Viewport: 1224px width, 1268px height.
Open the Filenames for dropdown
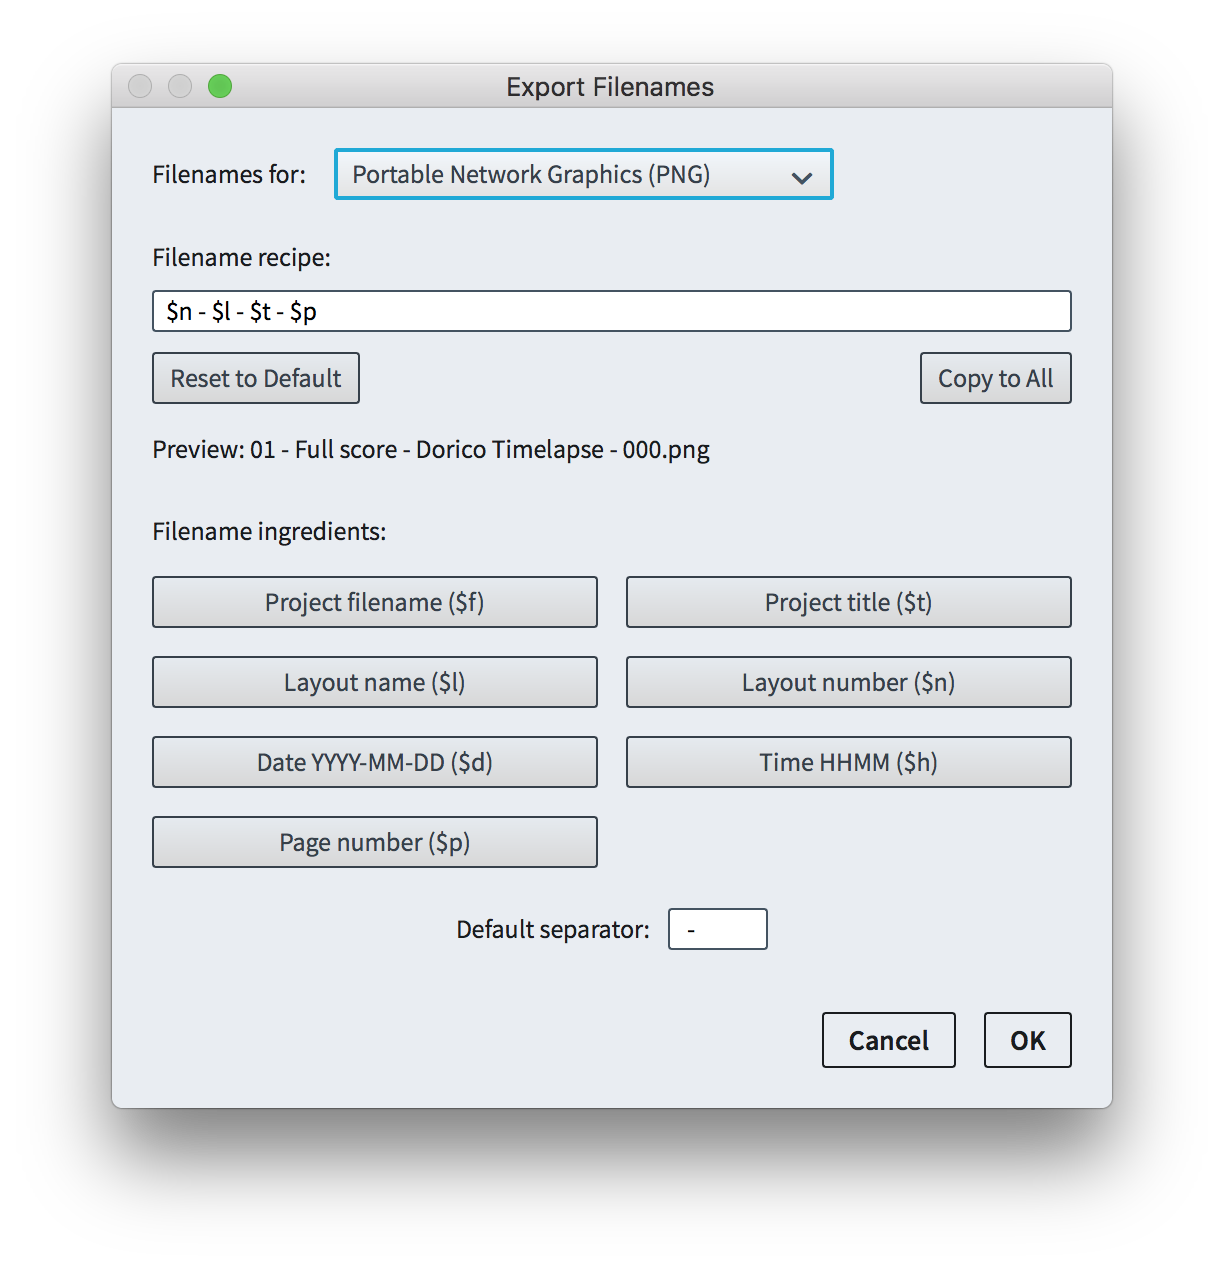coord(583,174)
